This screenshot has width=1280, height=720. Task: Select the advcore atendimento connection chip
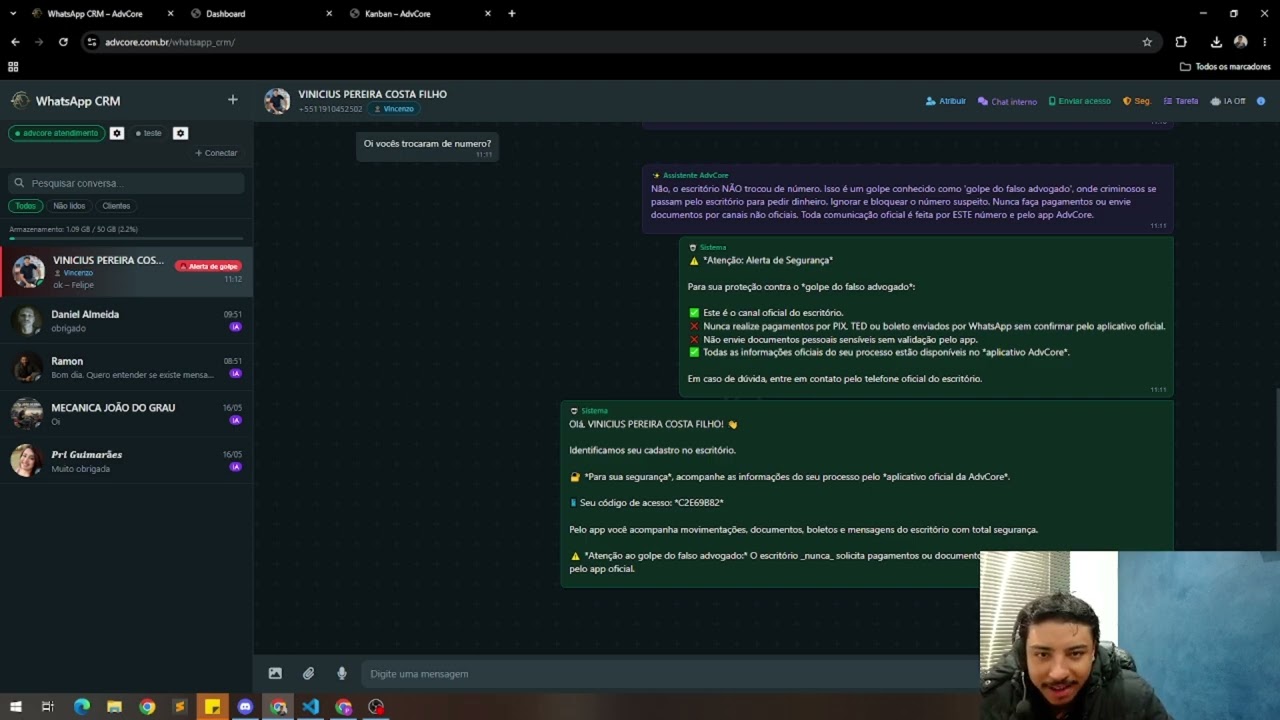pyautogui.click(x=56, y=133)
